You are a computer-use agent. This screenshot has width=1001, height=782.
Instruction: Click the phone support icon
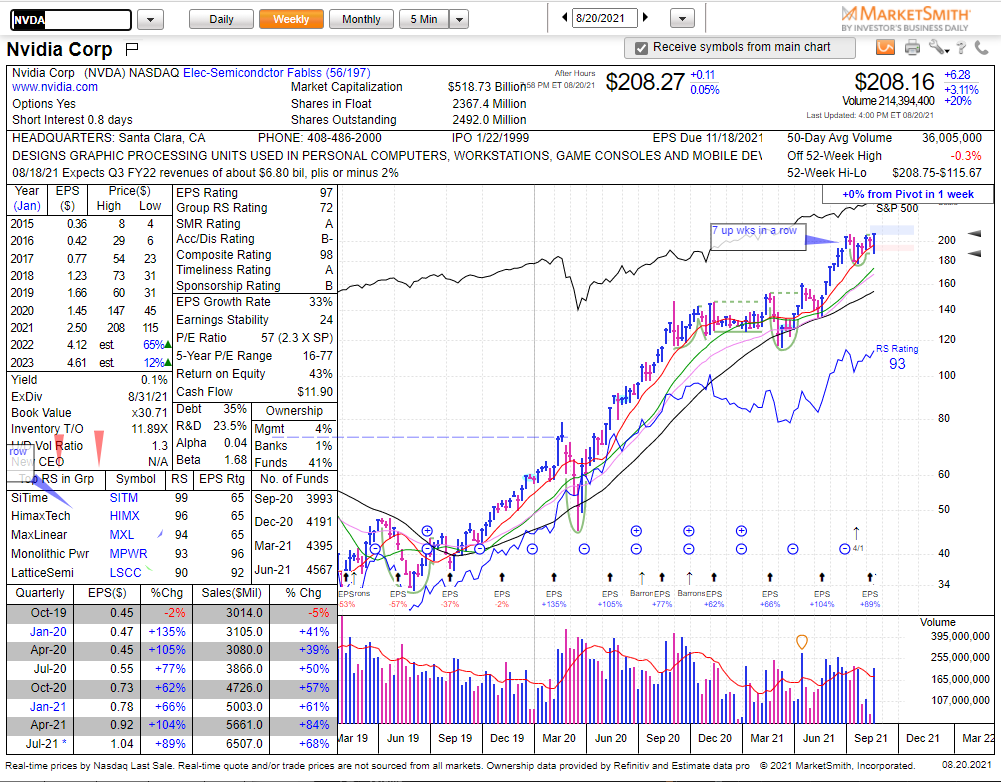[x=980, y=47]
